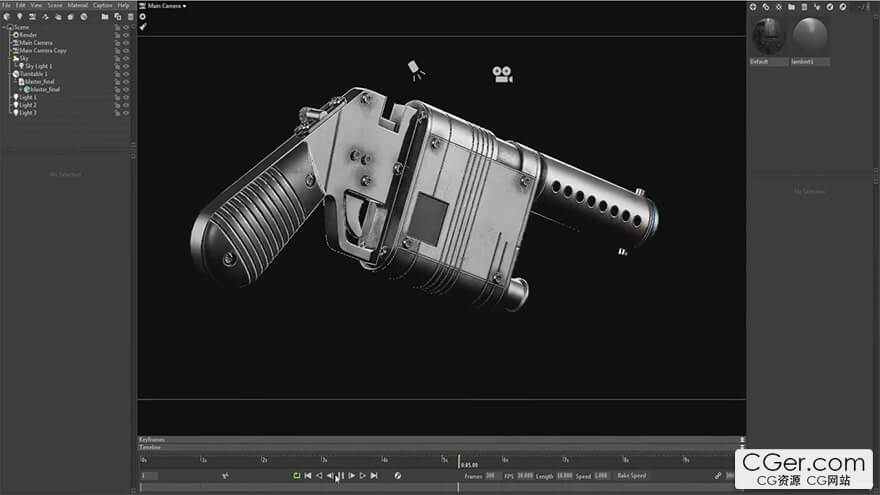Click the viewport settings gear icon
Screen dimensions: 880x495
tap(143, 17)
